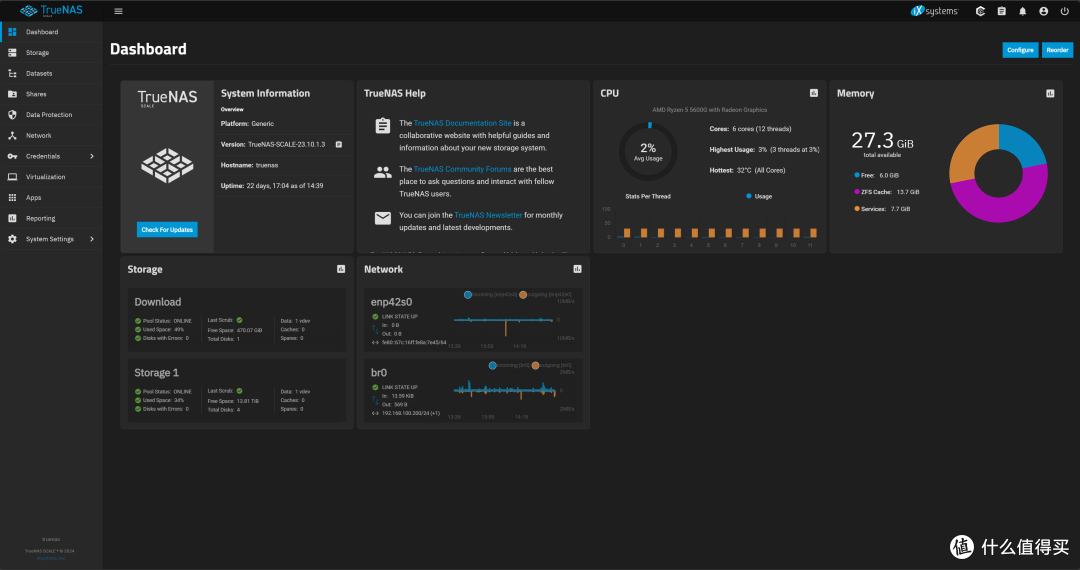Open Network reports chart icon
The image size is (1080, 570).
click(577, 269)
